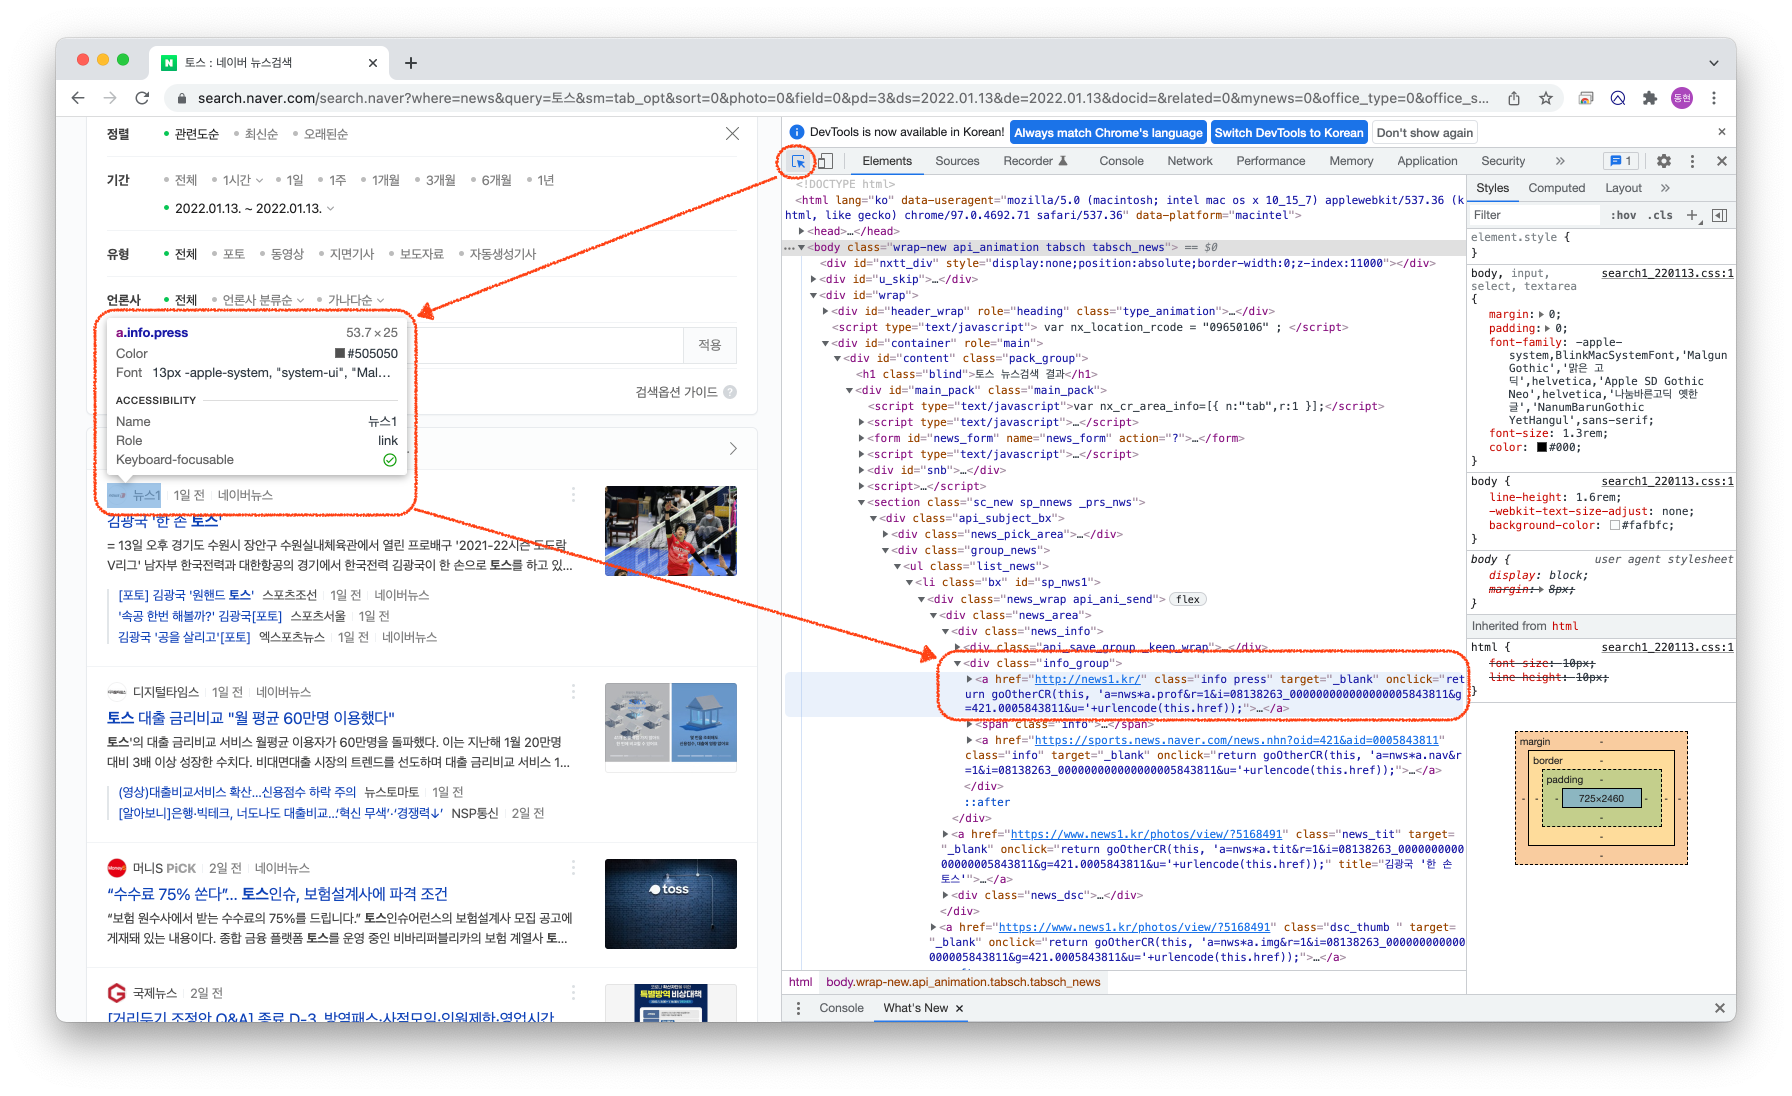Set period filter to 1개월
This screenshot has height=1096, width=1792.
pos(386,180)
